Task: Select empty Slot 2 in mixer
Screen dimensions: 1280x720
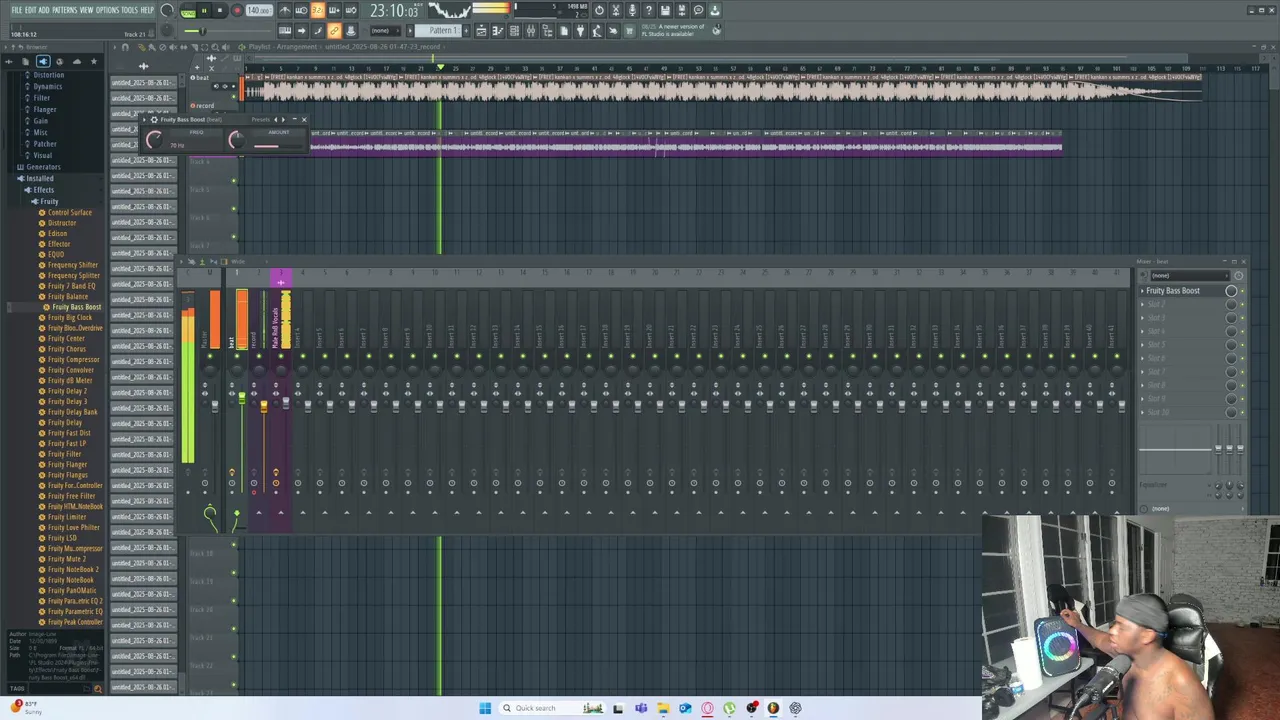Action: click(x=1156, y=304)
